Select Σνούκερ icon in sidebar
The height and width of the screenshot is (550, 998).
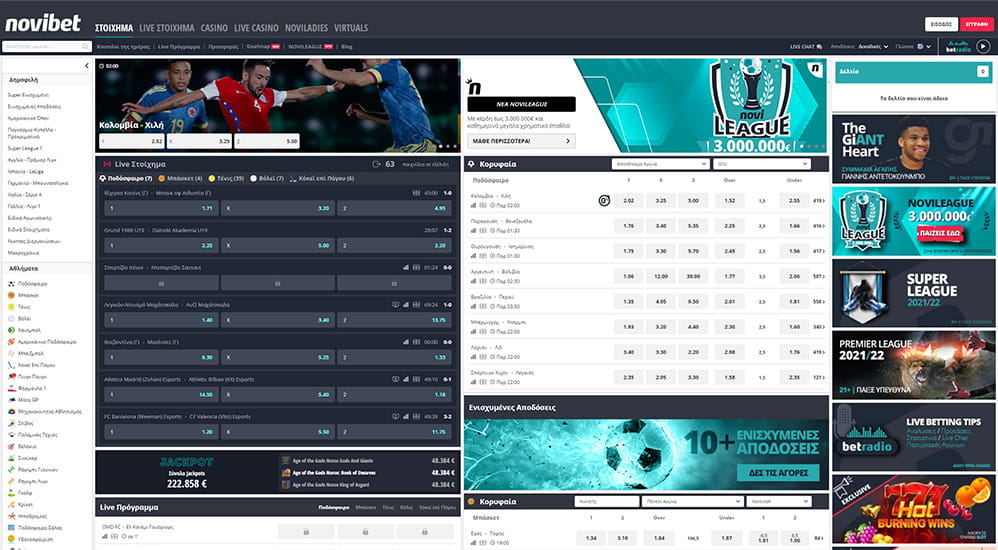(11, 458)
